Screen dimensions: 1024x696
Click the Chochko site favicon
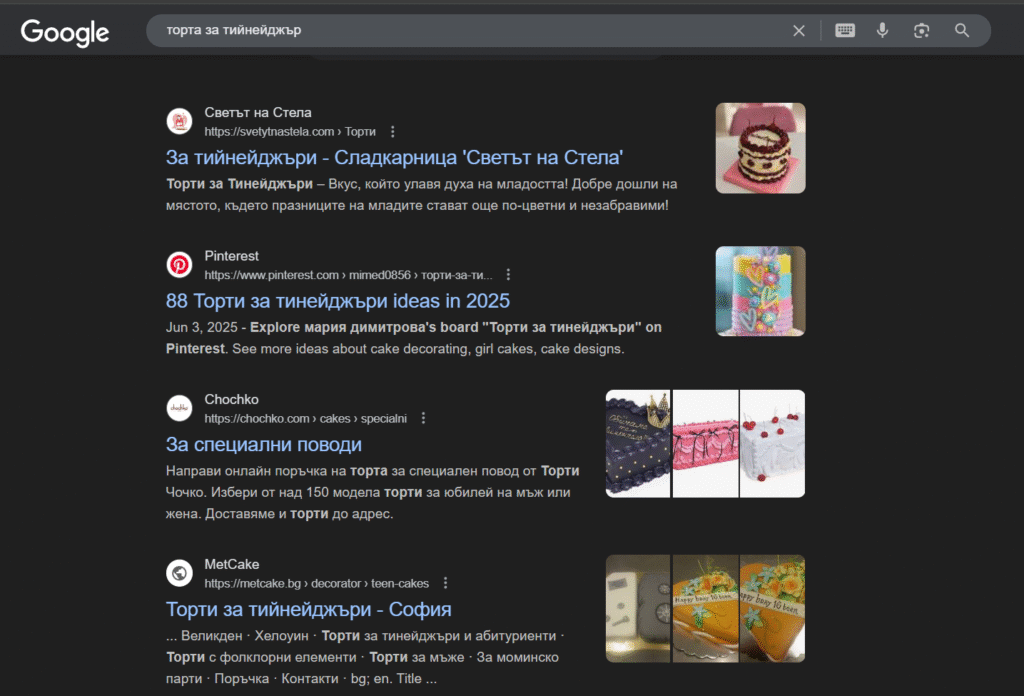point(179,408)
